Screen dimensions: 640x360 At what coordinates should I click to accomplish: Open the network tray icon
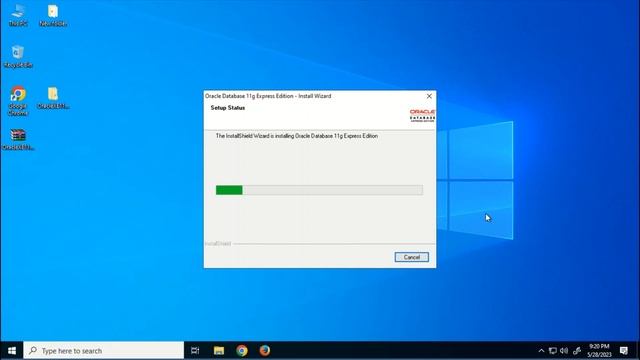click(x=553, y=351)
